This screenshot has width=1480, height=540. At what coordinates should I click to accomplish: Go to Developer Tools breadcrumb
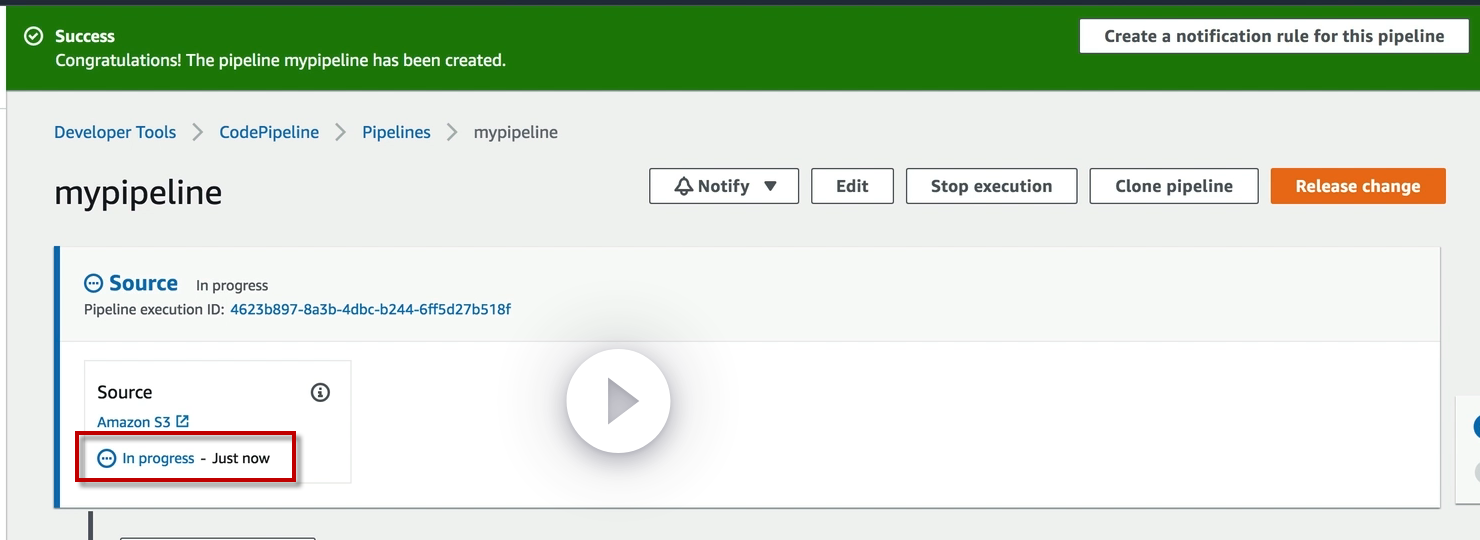click(x=115, y=132)
